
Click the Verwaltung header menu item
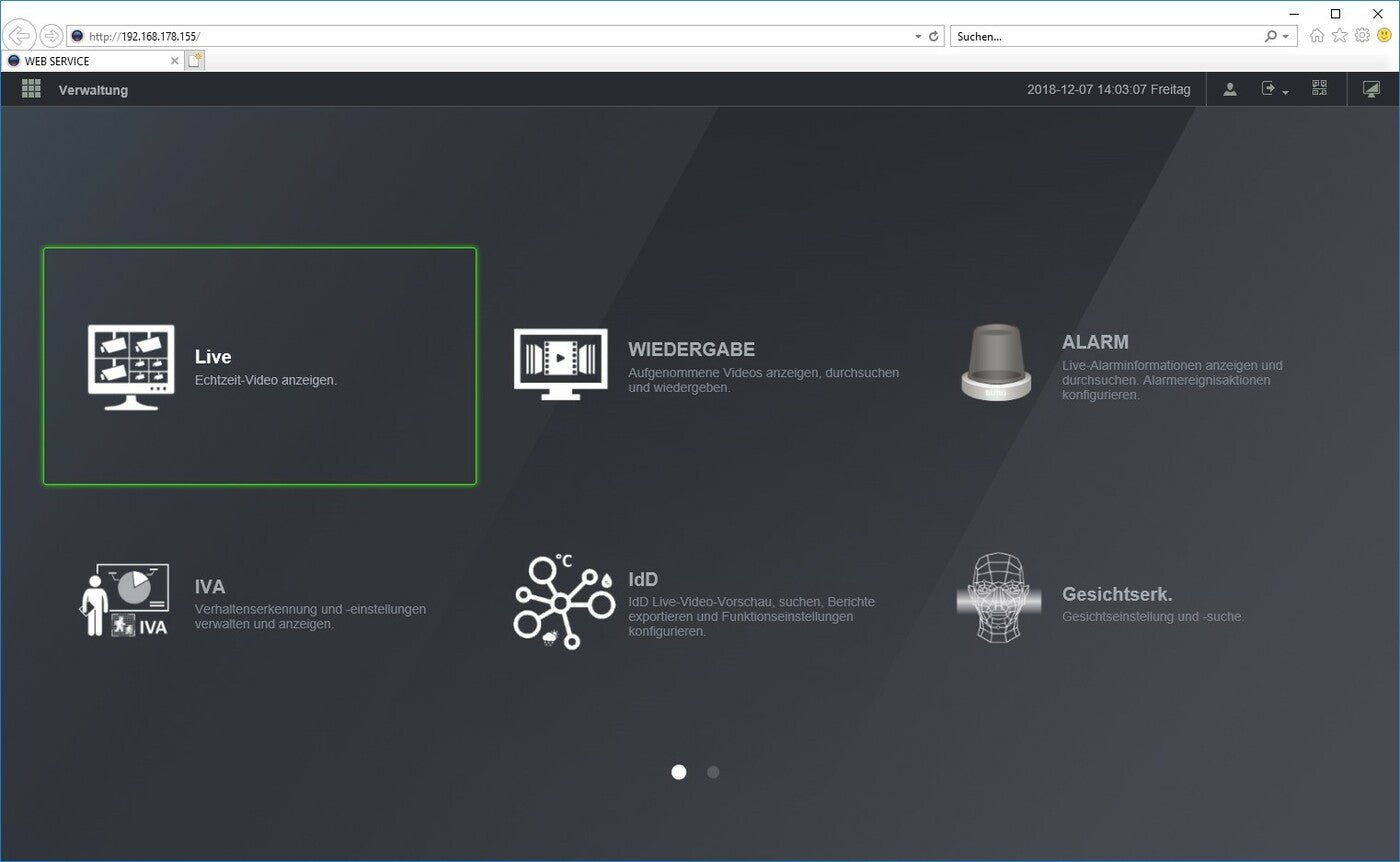pos(93,90)
